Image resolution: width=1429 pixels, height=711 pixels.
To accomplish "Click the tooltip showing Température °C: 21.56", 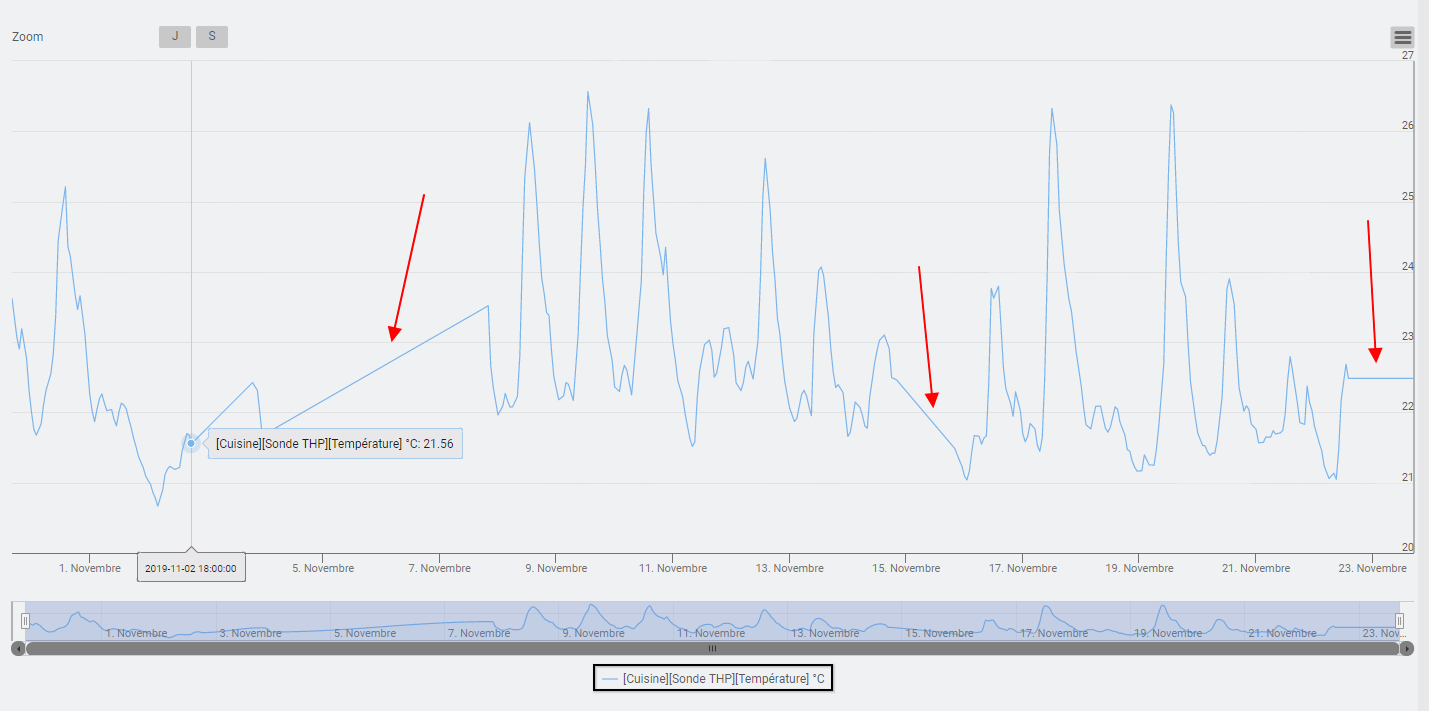I will pos(335,443).
